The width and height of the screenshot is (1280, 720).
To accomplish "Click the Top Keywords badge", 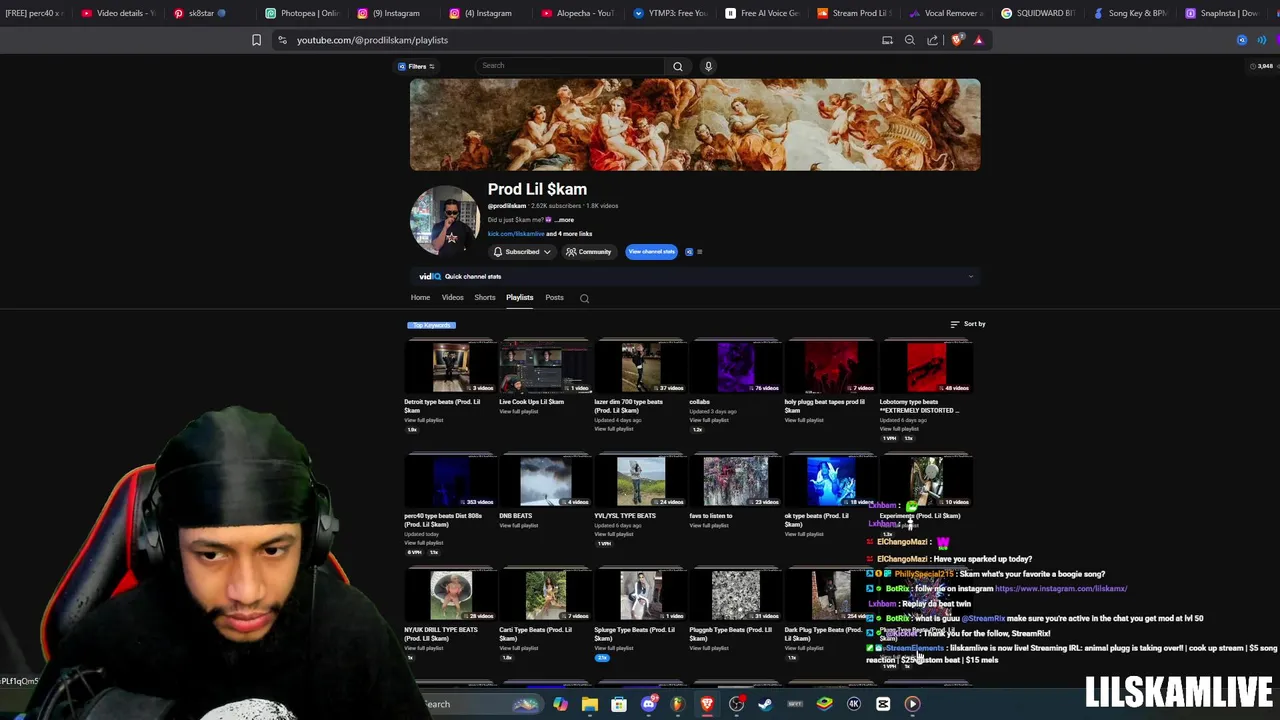I will click(431, 325).
